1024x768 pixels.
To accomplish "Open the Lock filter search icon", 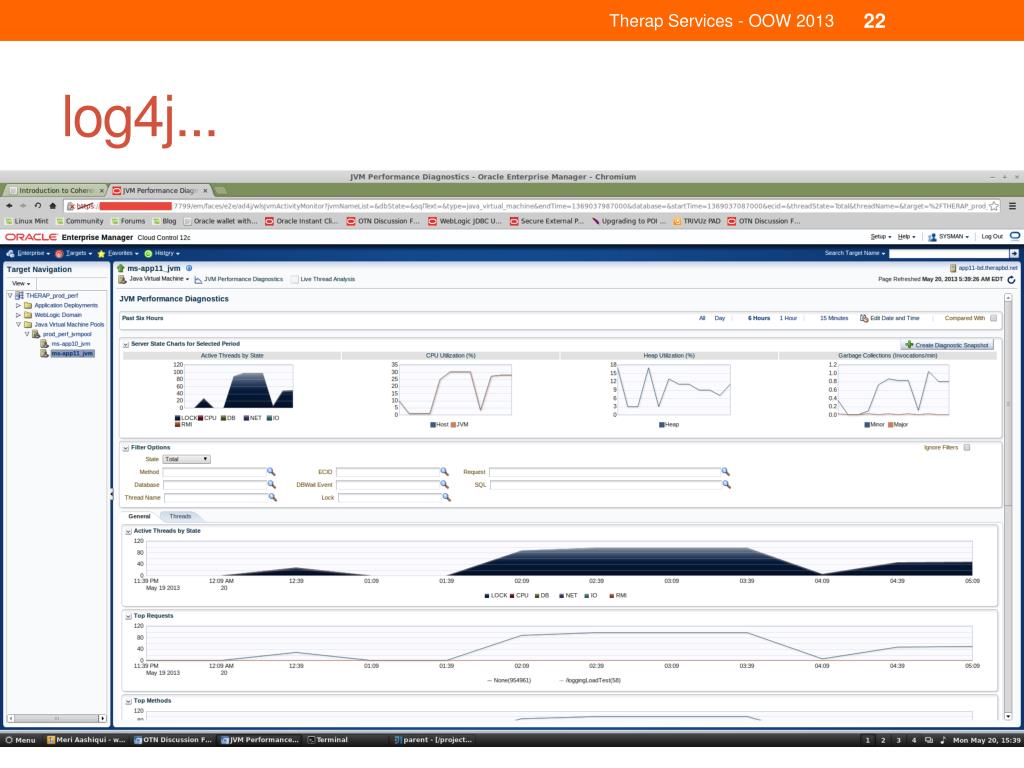I will point(447,498).
